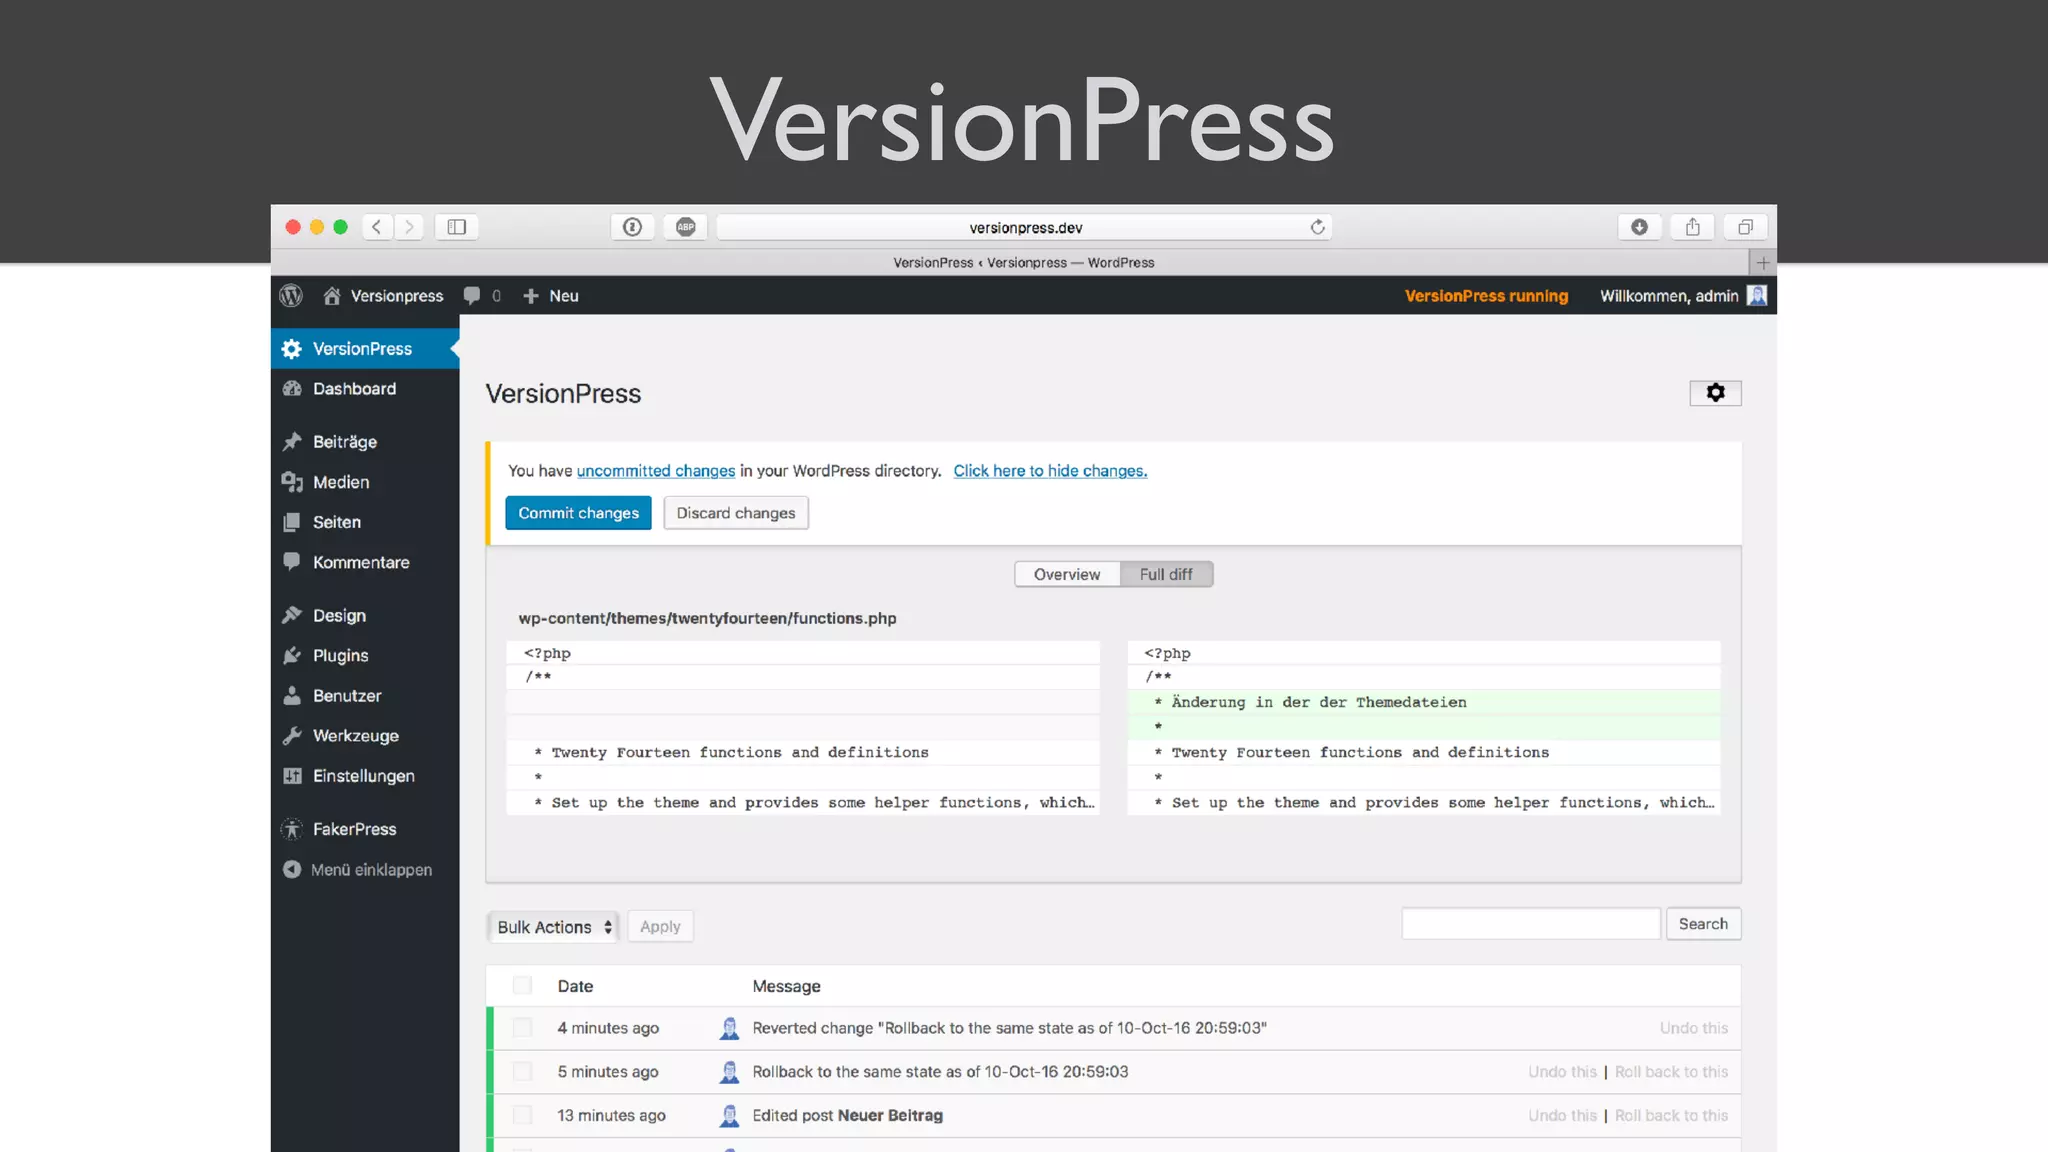Click the Date column header
The height and width of the screenshot is (1152, 2048).
pyautogui.click(x=575, y=986)
